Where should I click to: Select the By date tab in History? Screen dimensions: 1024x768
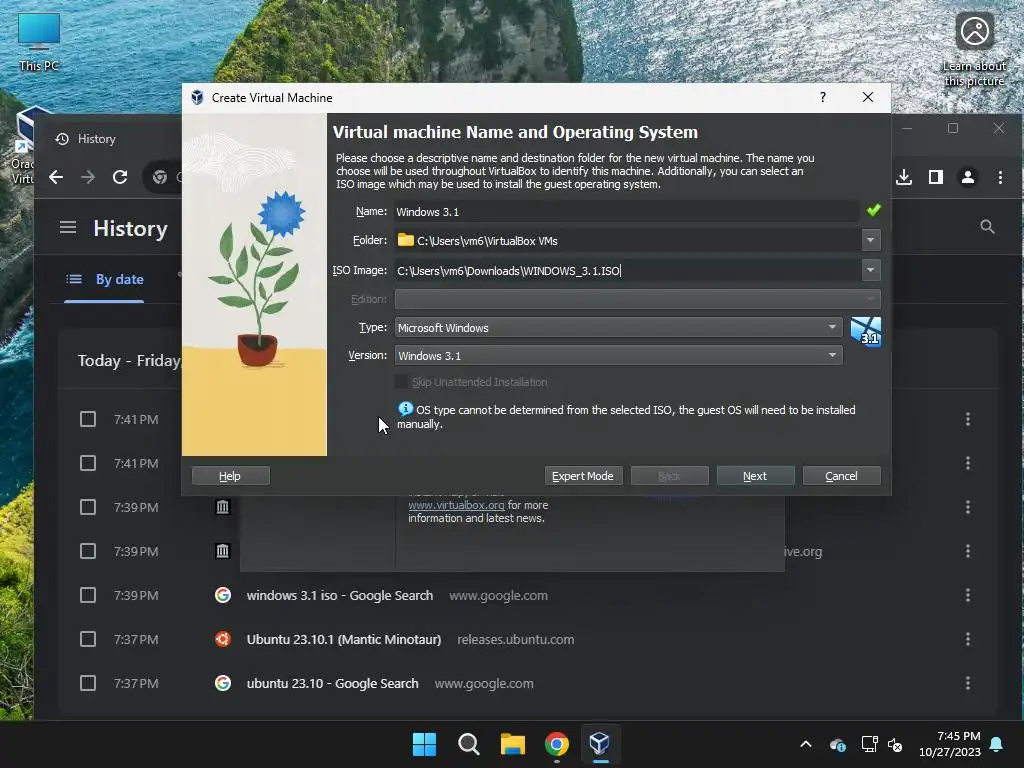[x=104, y=280]
